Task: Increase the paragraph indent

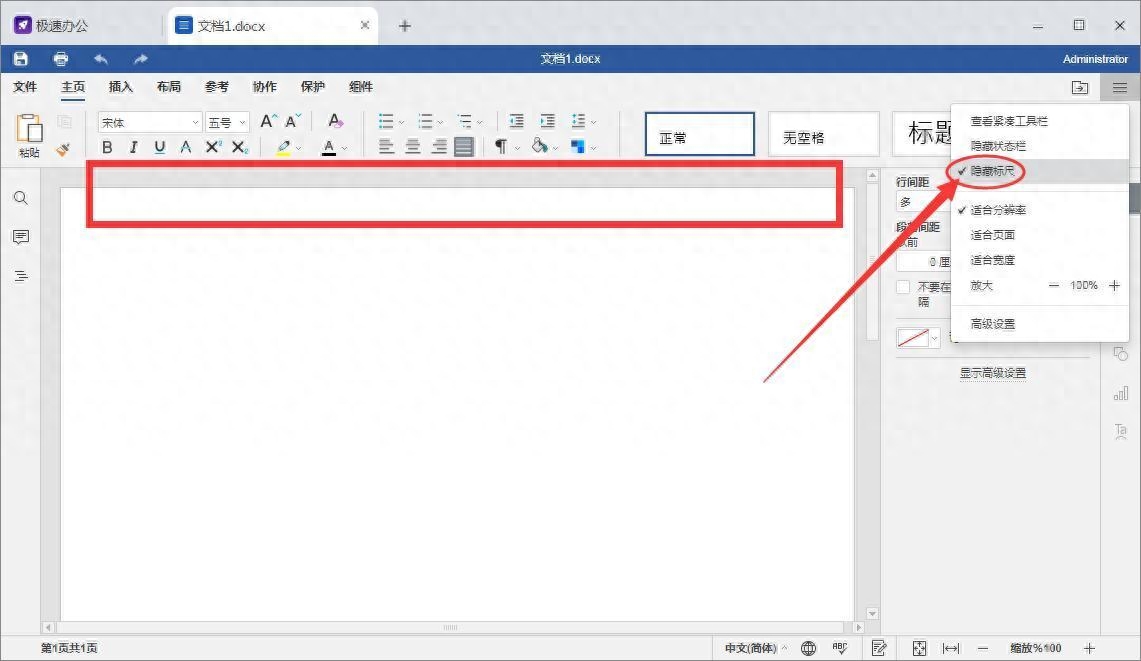Action: coord(548,121)
